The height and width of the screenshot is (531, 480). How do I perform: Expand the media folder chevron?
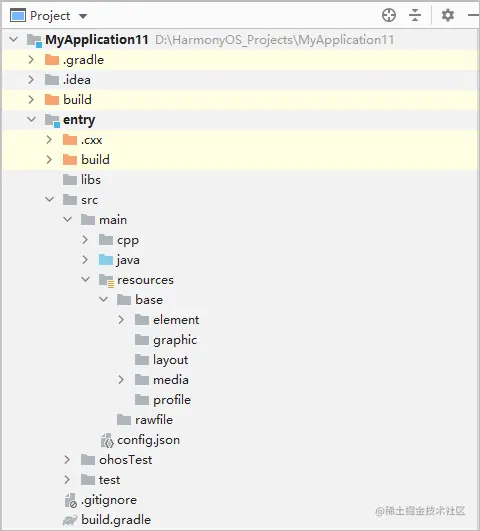coord(121,380)
